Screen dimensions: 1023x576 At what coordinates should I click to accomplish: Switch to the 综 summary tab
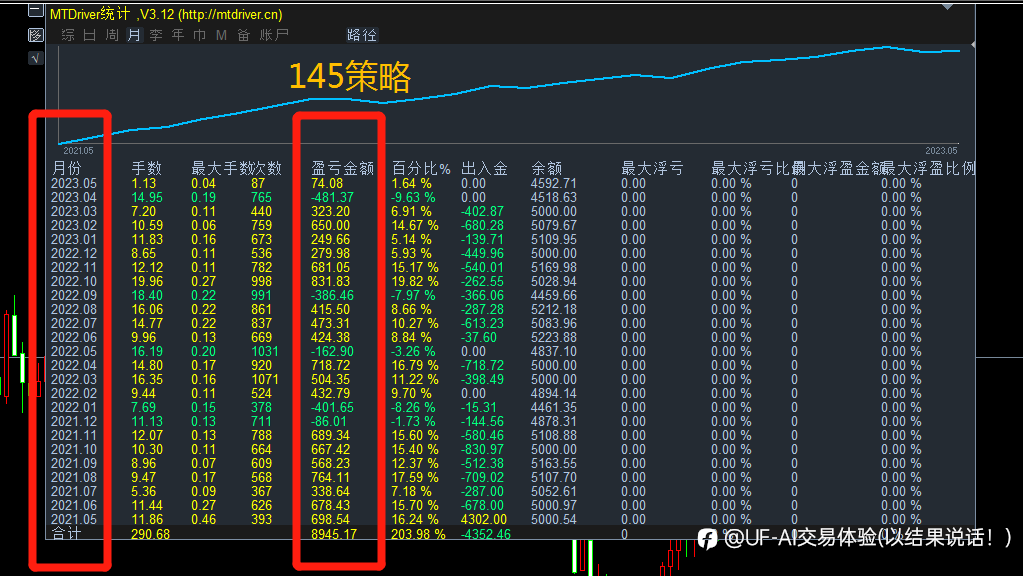[68, 35]
